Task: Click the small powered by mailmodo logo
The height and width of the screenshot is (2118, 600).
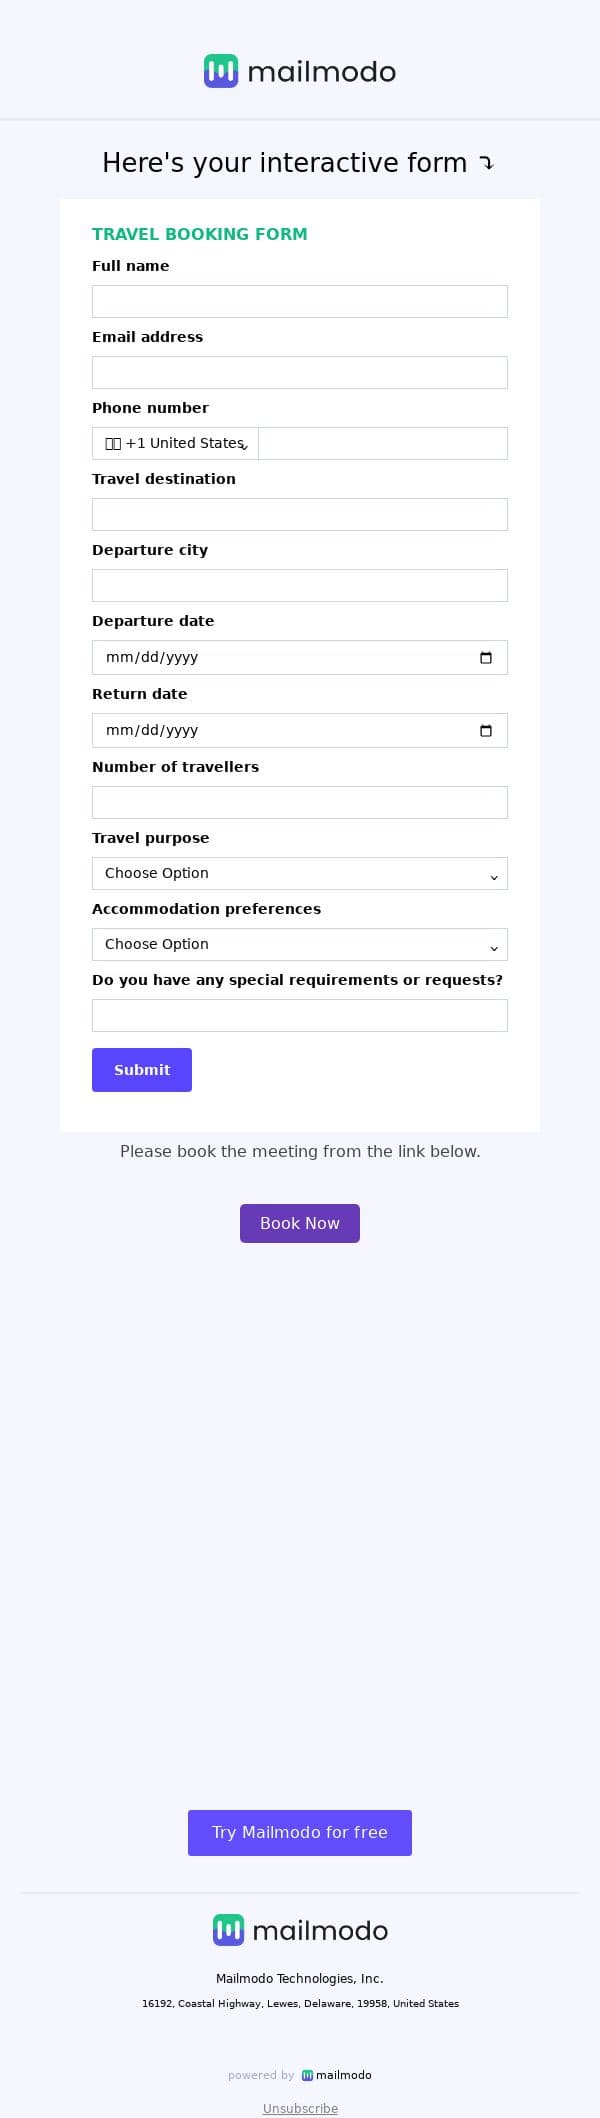Action: tap(336, 2075)
